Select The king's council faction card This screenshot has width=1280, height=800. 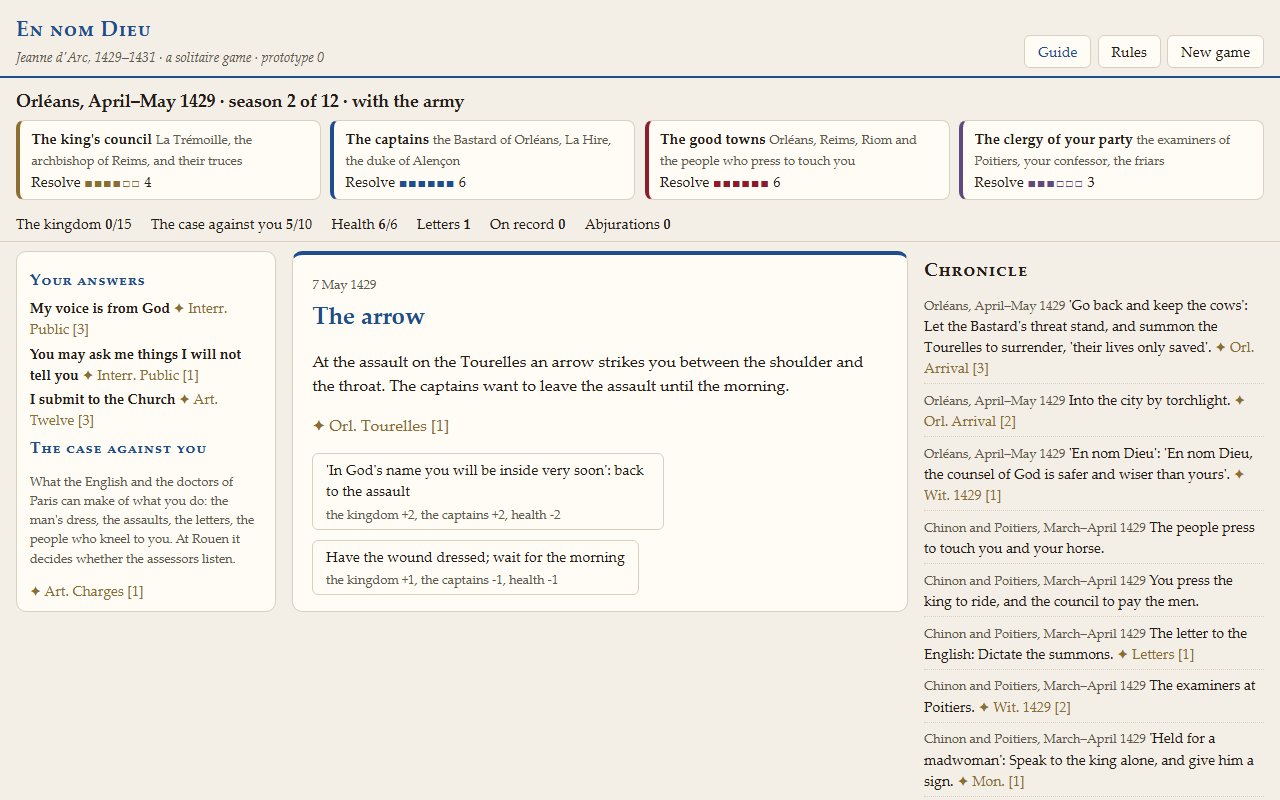click(x=168, y=160)
